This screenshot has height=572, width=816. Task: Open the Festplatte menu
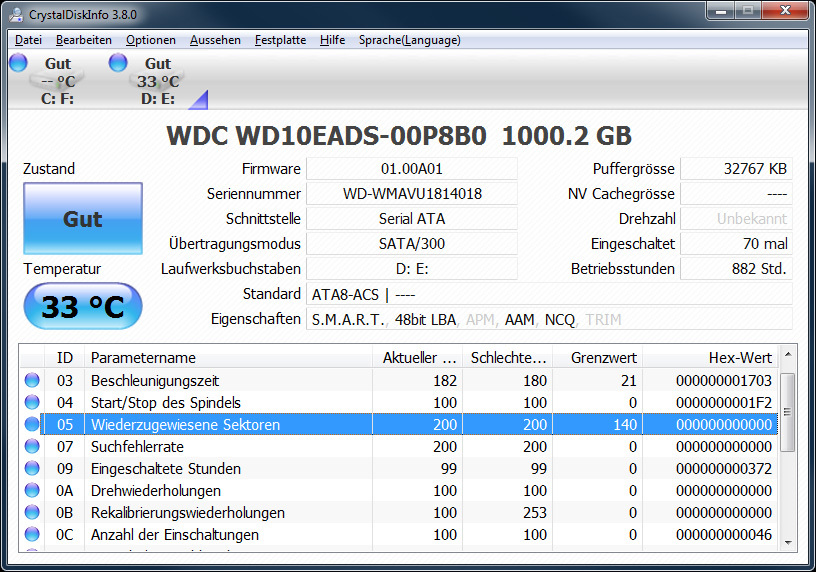(x=280, y=40)
